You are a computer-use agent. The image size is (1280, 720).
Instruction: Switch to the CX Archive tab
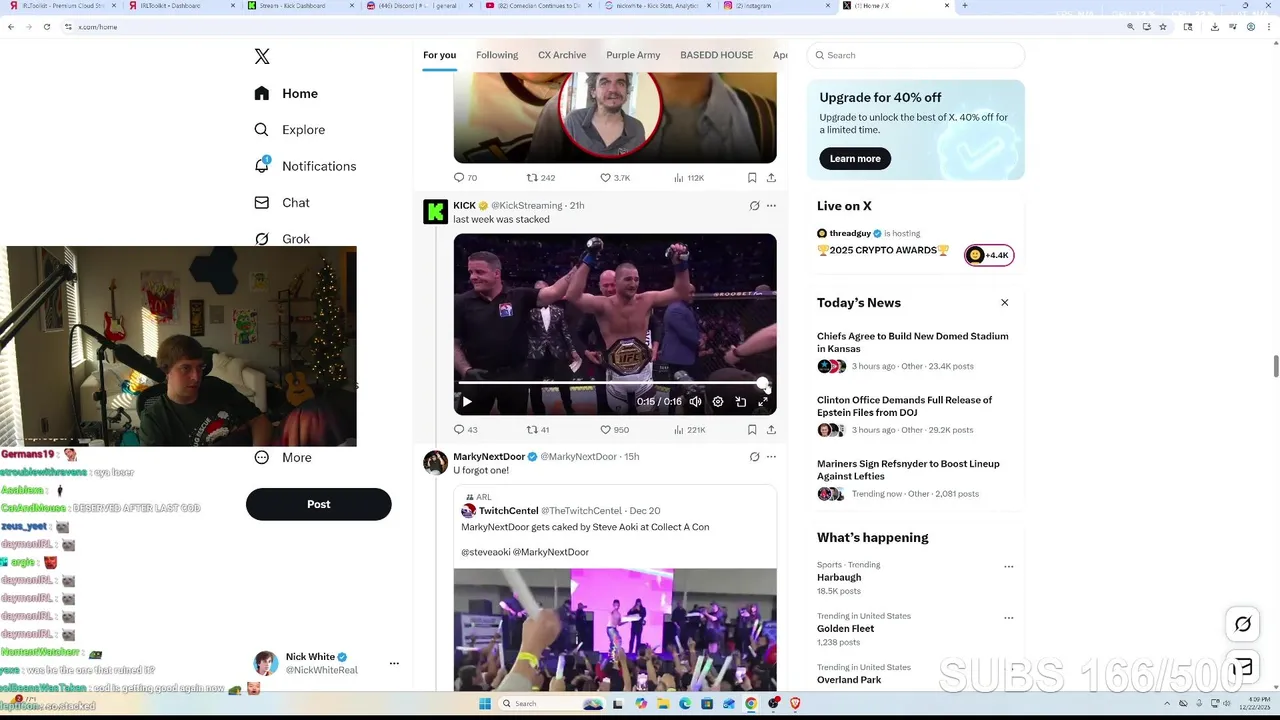coord(562,55)
